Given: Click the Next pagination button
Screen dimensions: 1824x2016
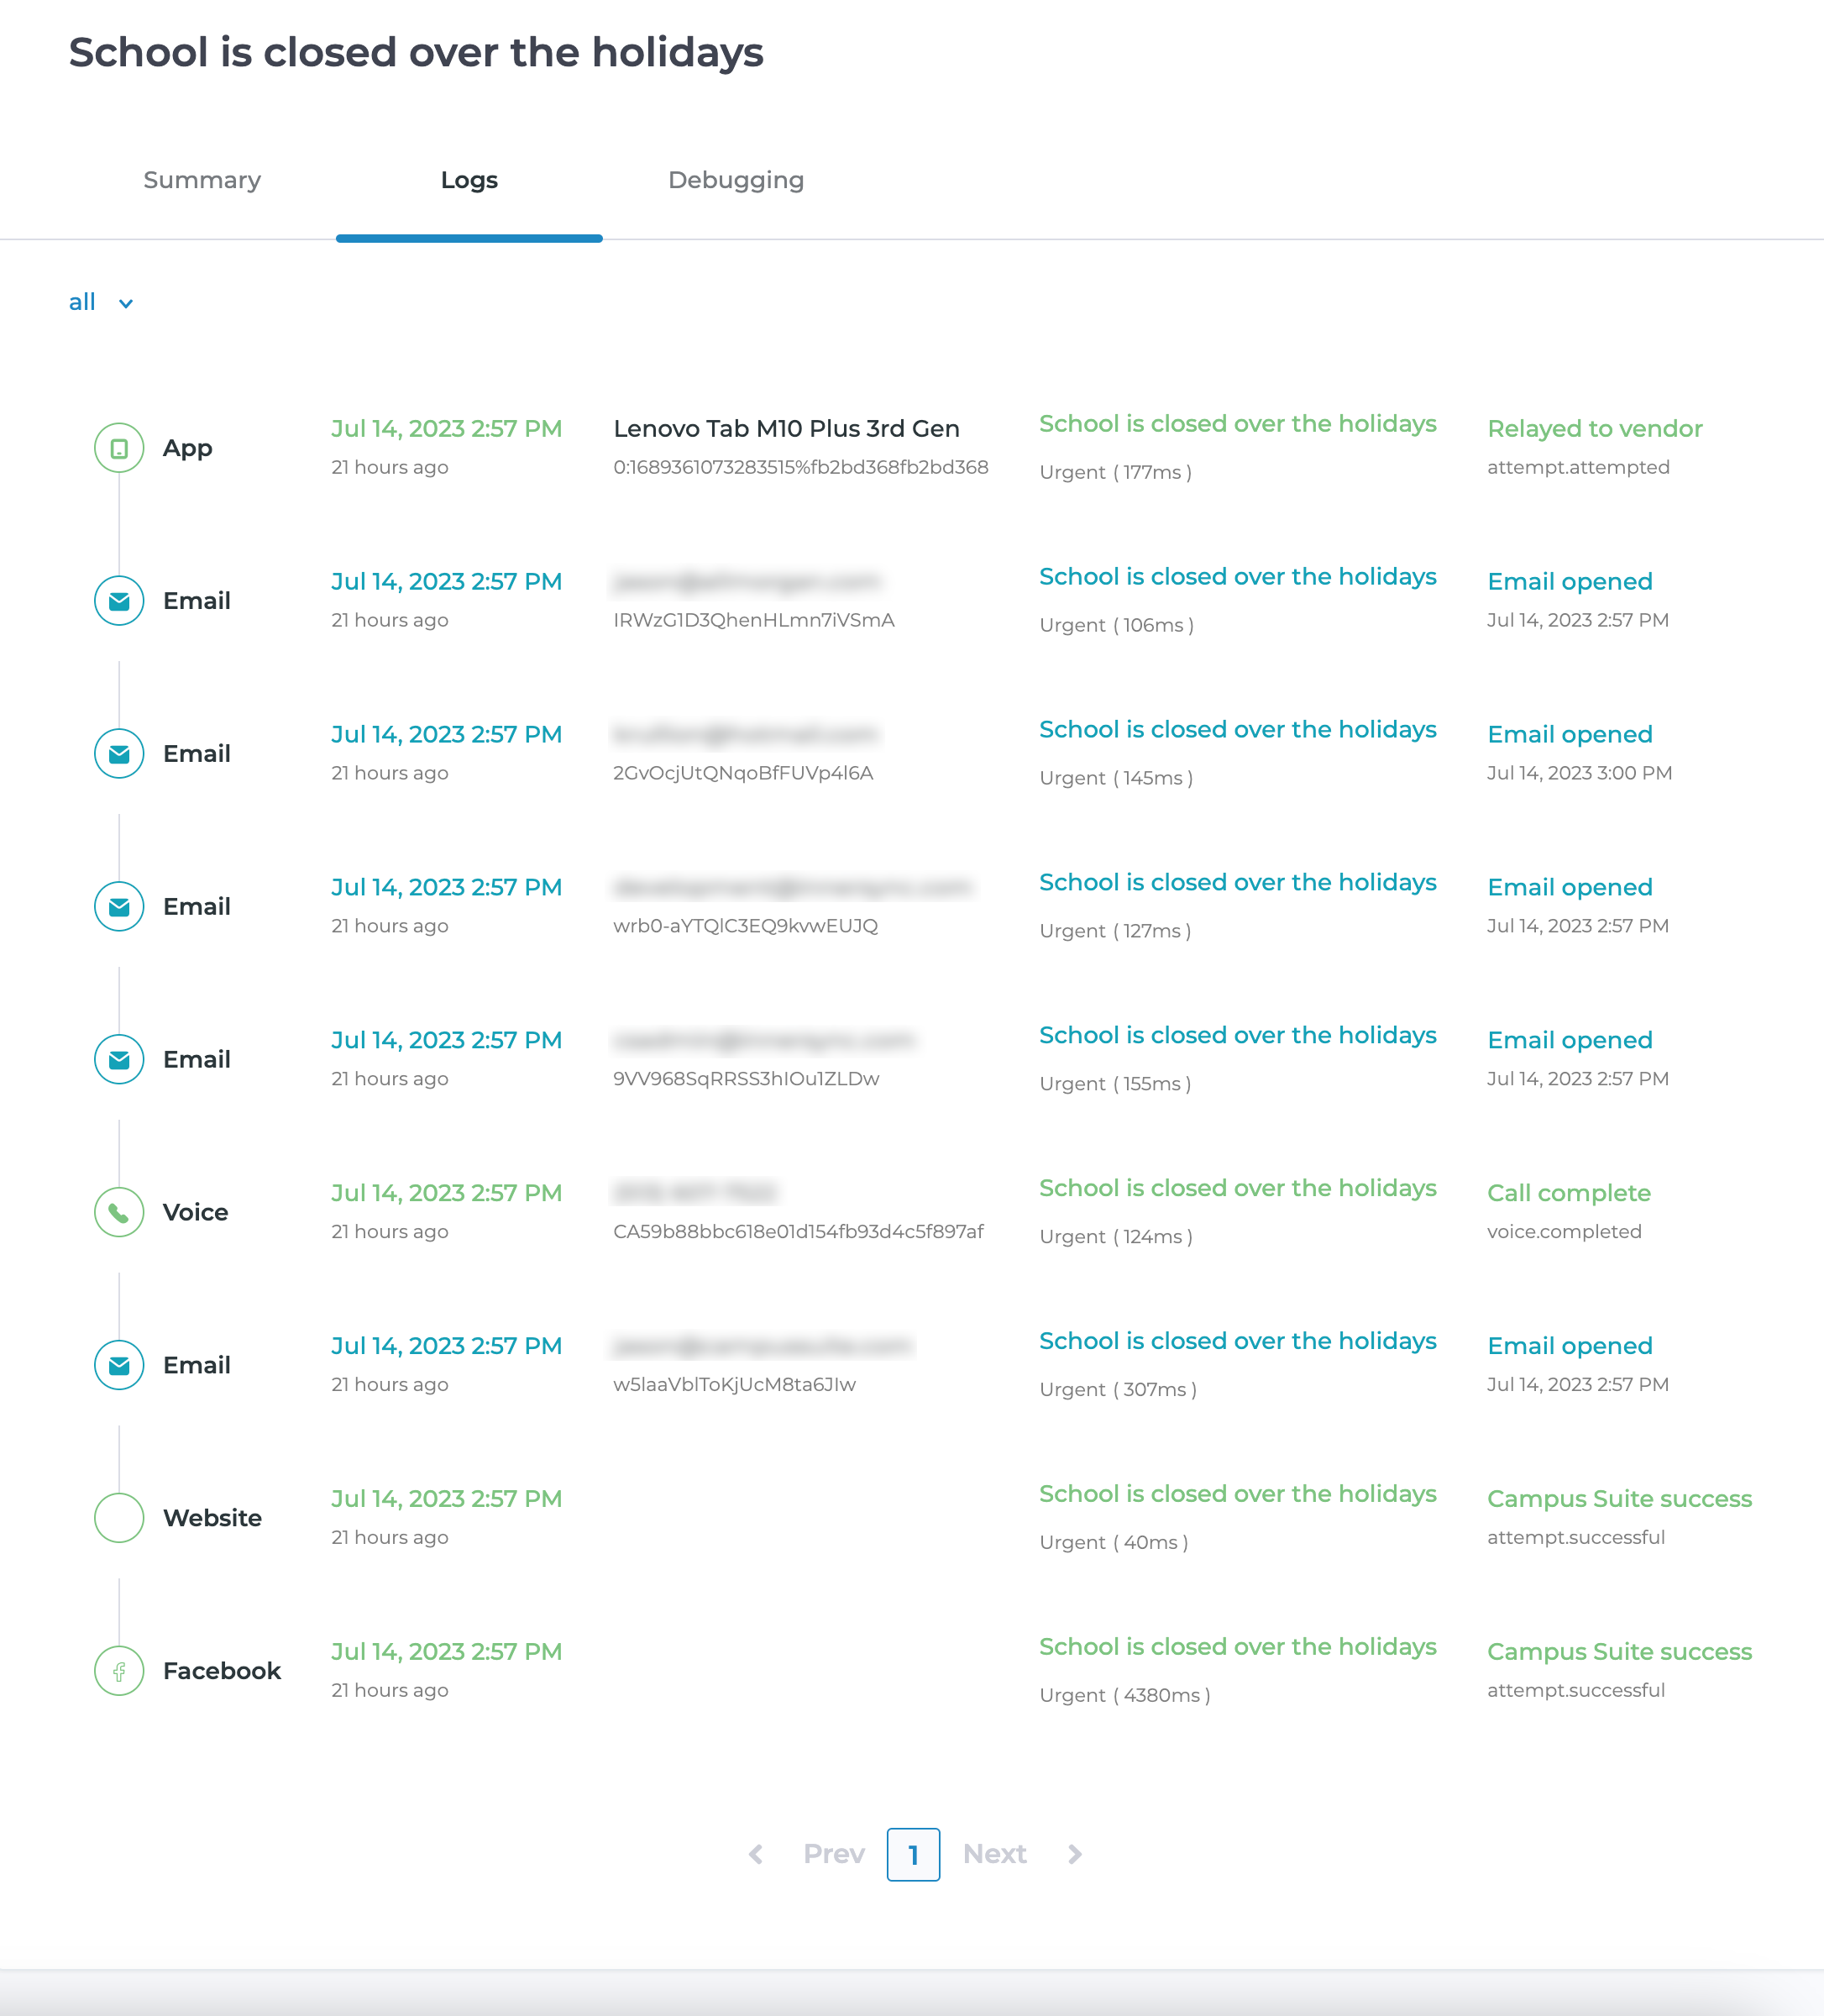Looking at the screenshot, I should [x=994, y=1854].
